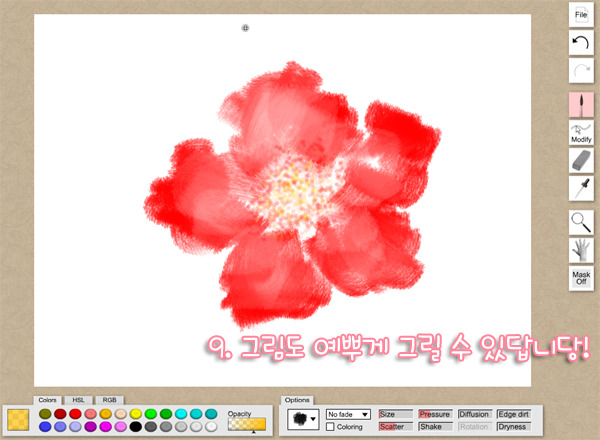Adjust the Shake slider
The image size is (600, 440).
pyautogui.click(x=435, y=427)
